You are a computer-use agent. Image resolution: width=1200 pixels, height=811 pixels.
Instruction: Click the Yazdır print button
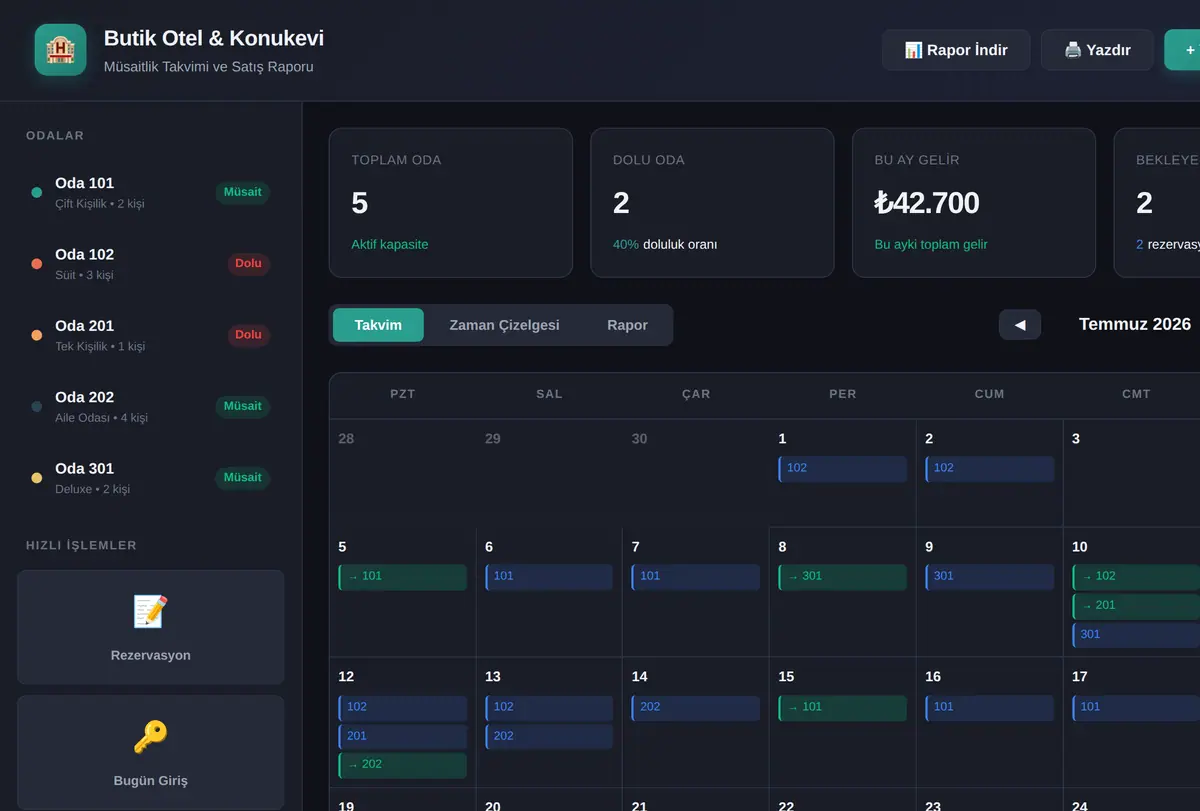click(x=1097, y=50)
